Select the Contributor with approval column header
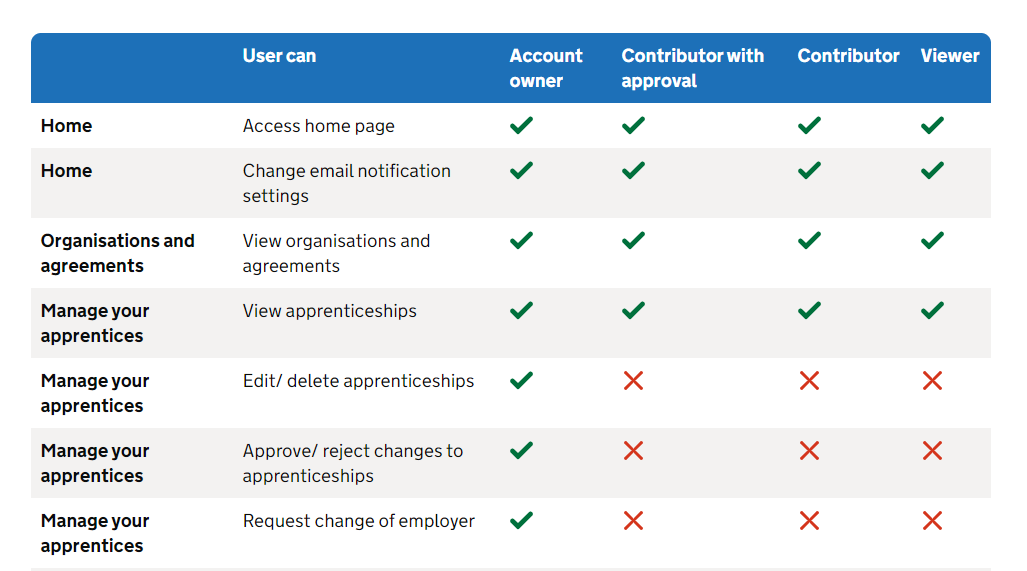Screen dimensions: 1027x571 click(x=692, y=68)
